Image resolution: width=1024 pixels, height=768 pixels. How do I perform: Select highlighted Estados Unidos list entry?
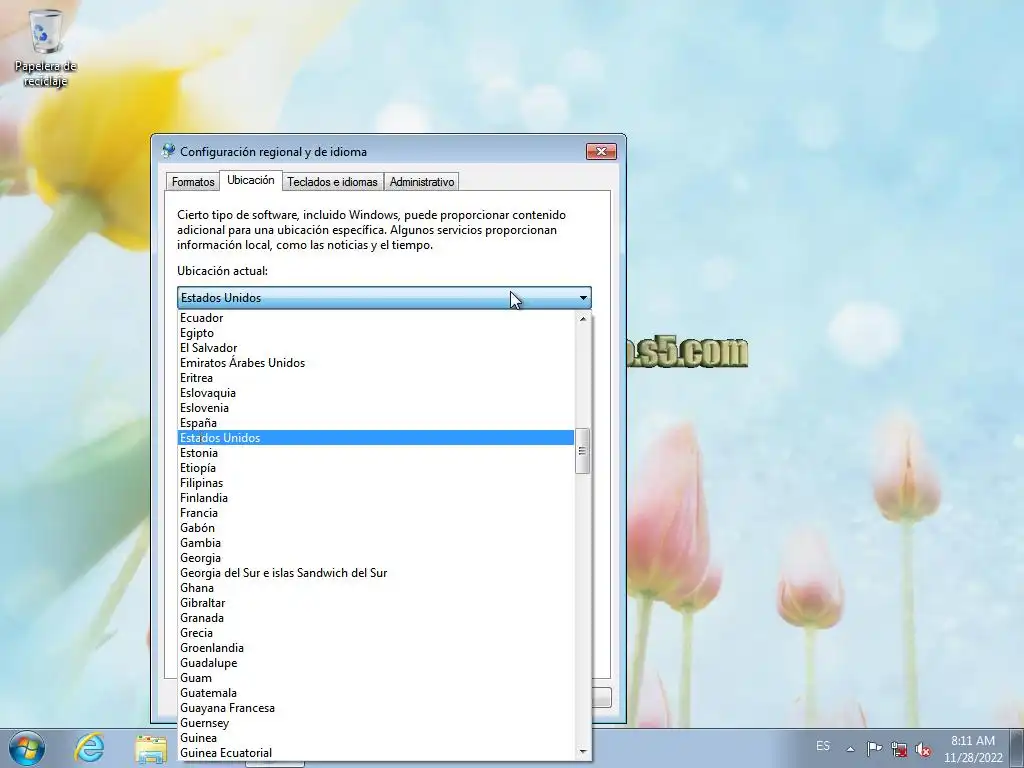[376, 438]
